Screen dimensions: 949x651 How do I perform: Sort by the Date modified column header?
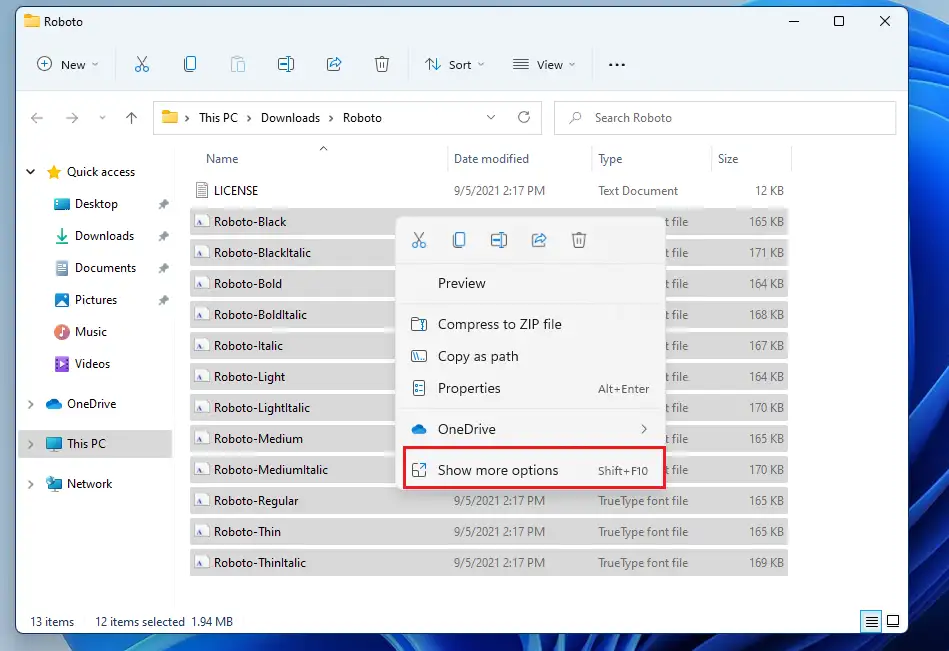(x=491, y=159)
